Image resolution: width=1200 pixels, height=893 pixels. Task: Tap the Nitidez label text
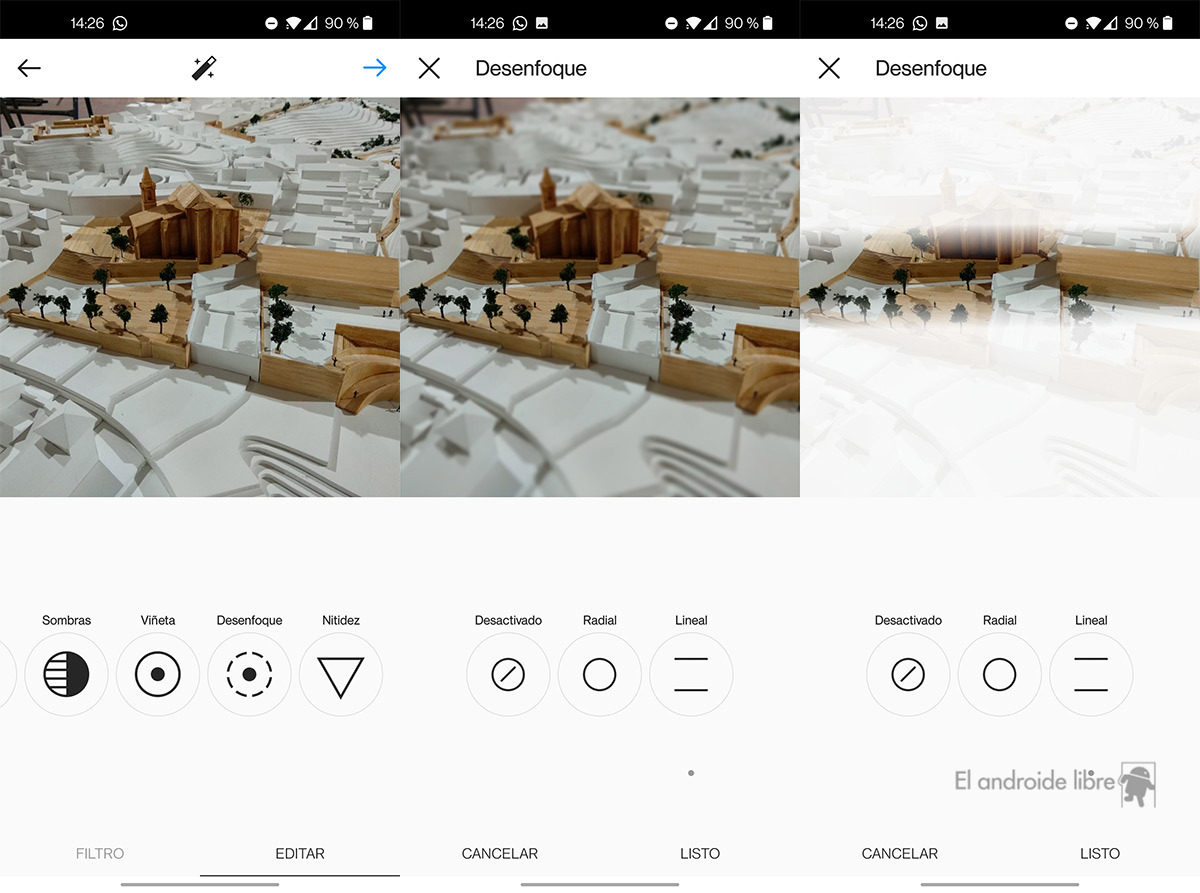click(340, 620)
